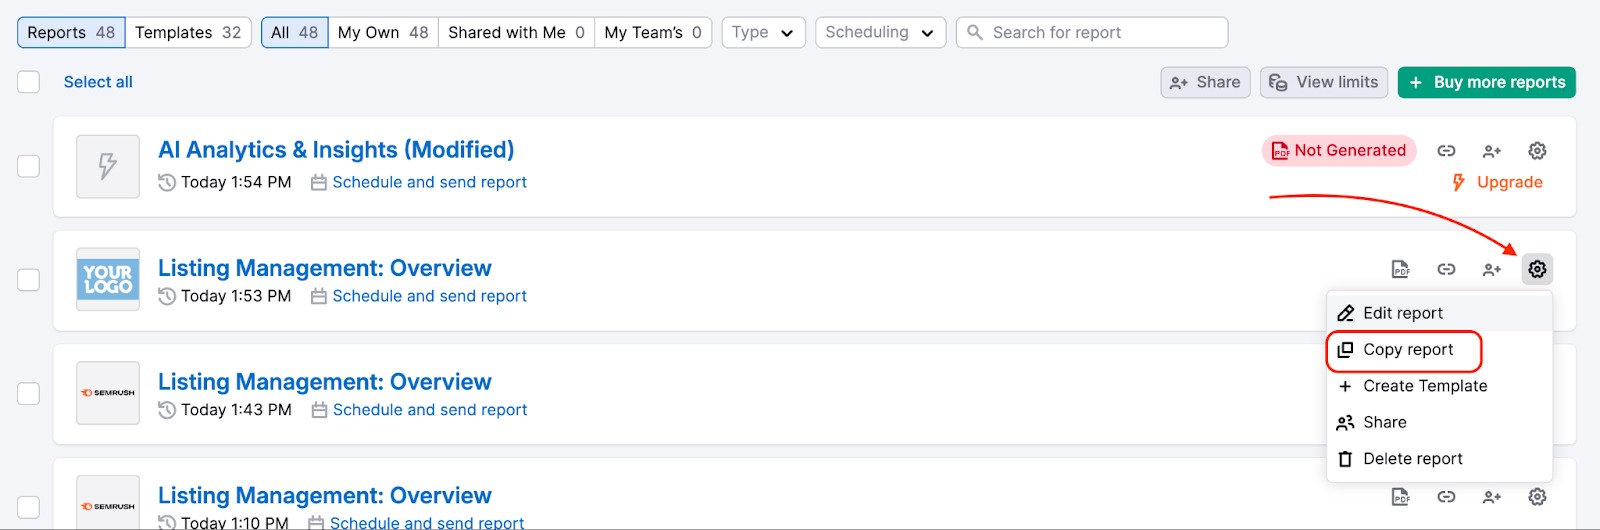Check the AI Analytics & Insights report box
The width and height of the screenshot is (1600, 530).
pos(29,166)
